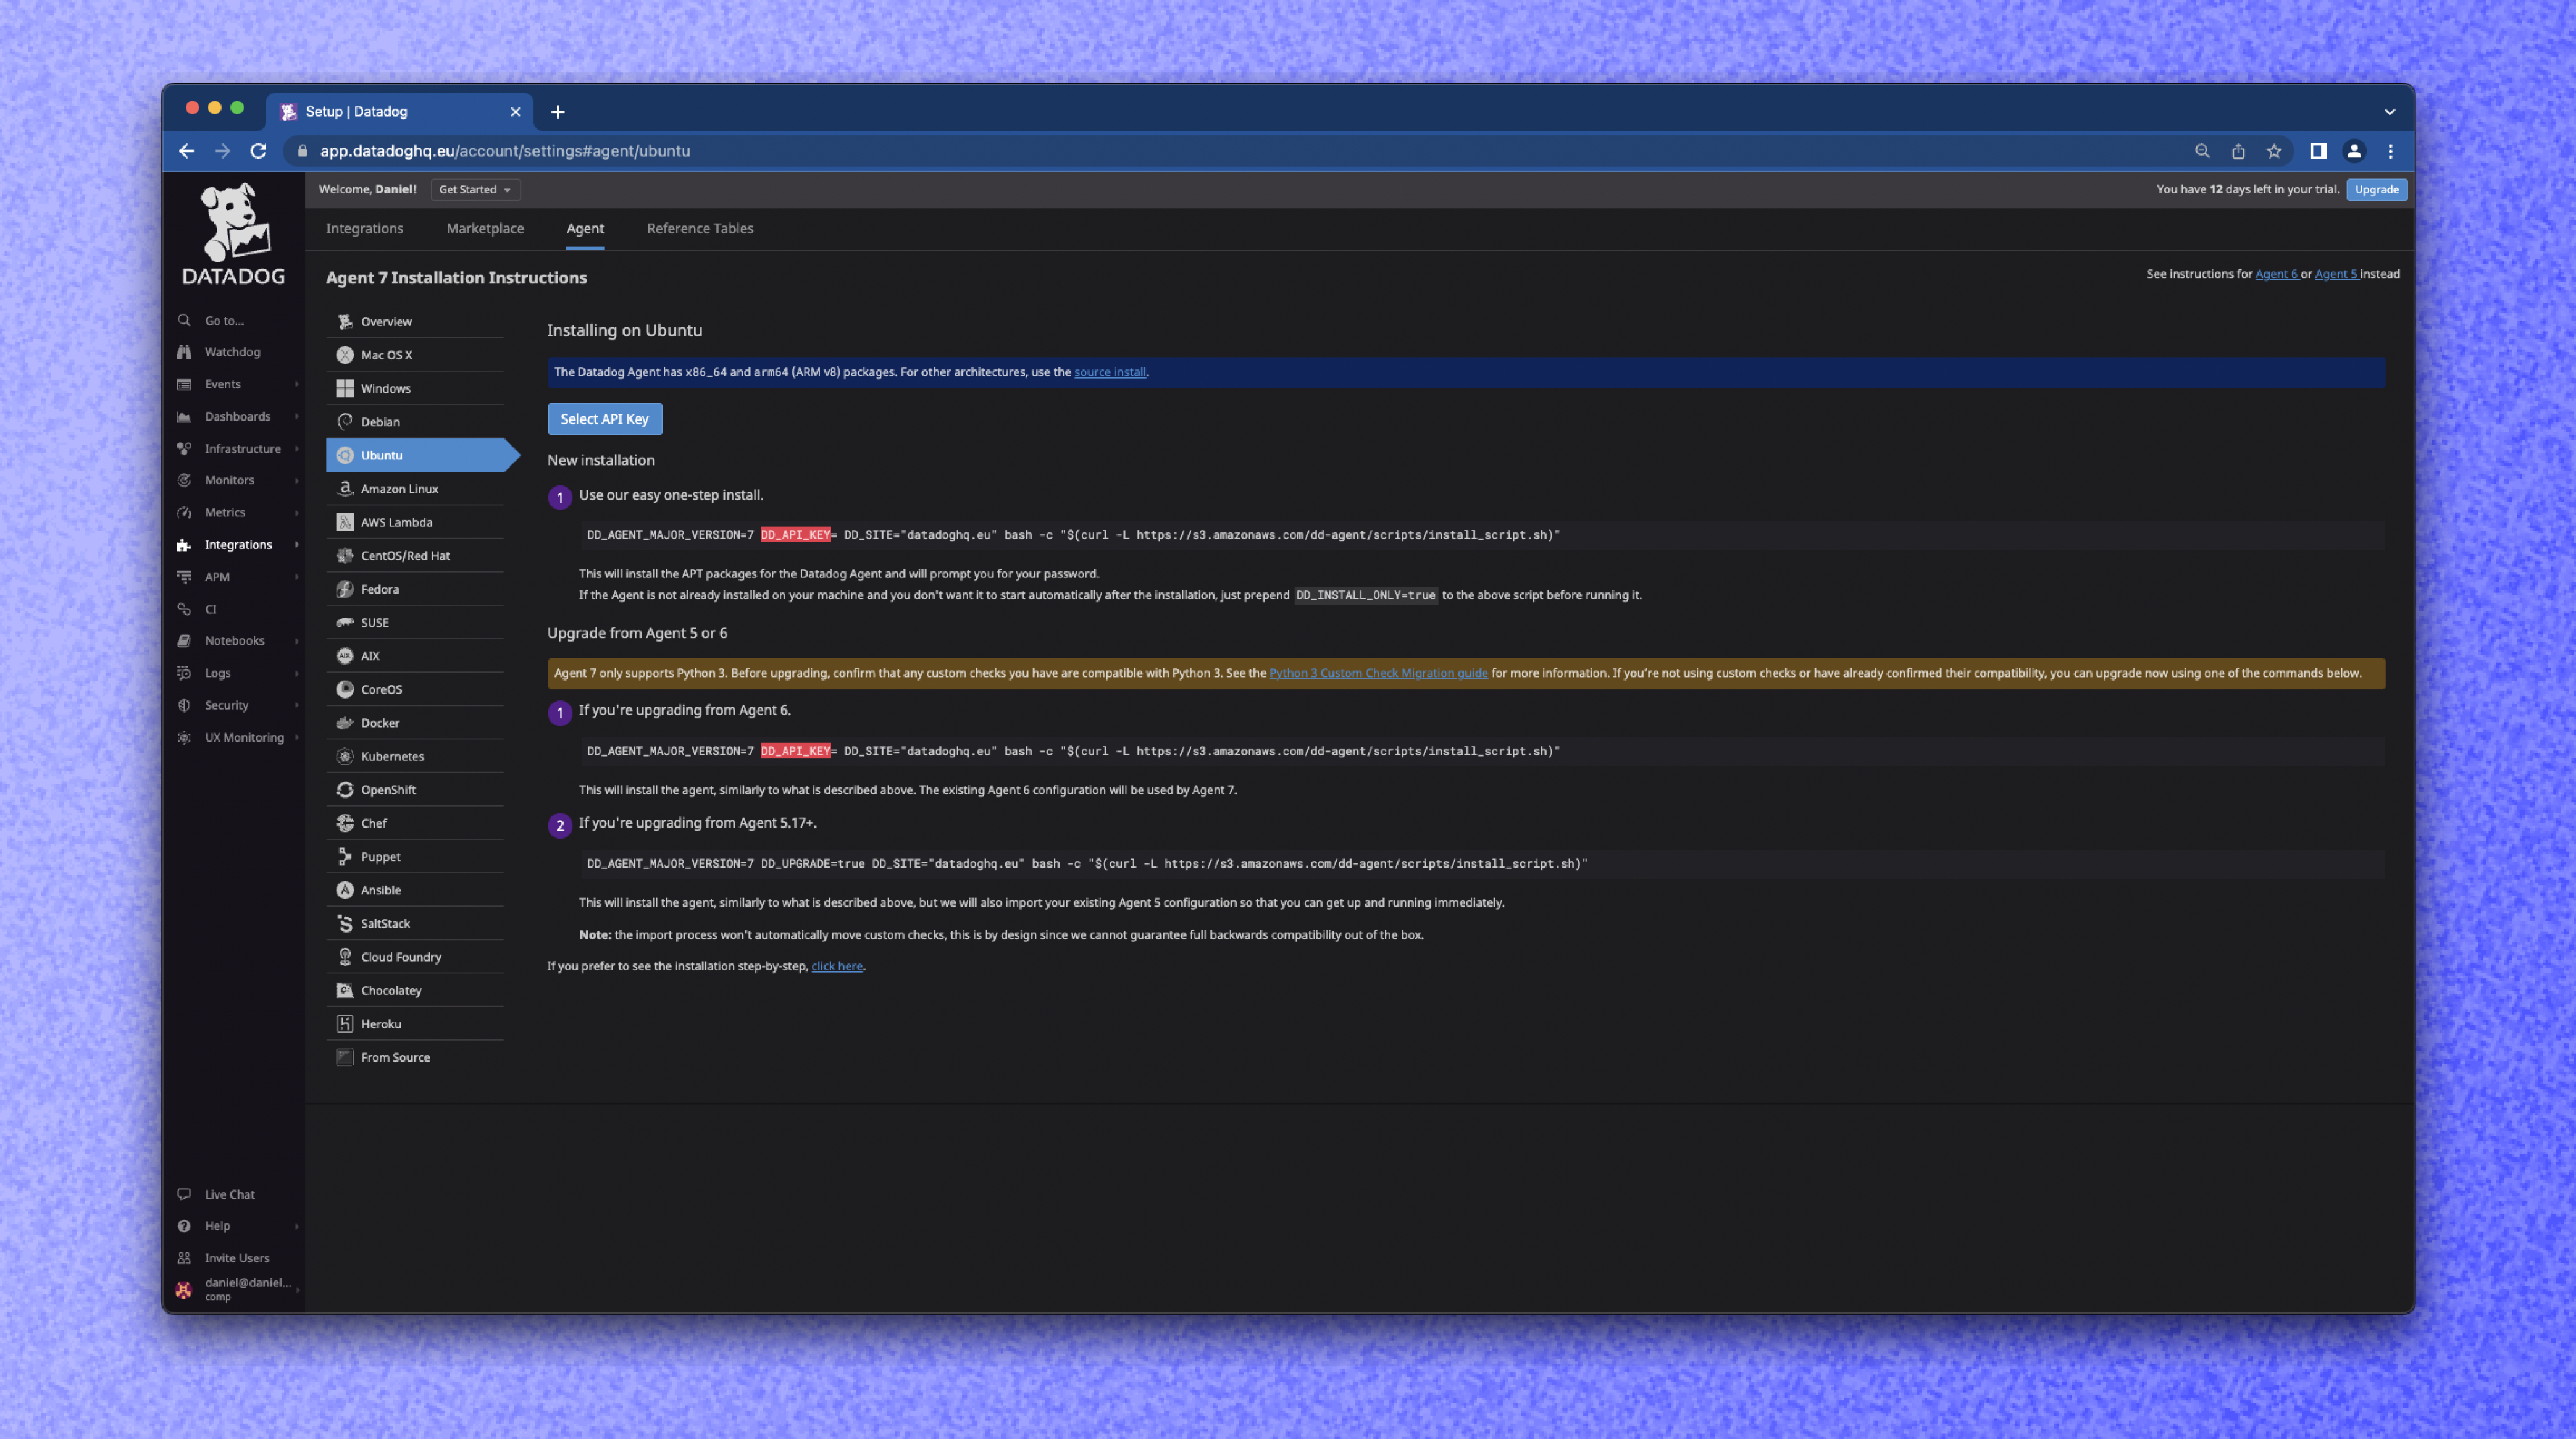Image resolution: width=2576 pixels, height=1439 pixels.
Task: Click the Select API Key button
Action: [x=604, y=418]
